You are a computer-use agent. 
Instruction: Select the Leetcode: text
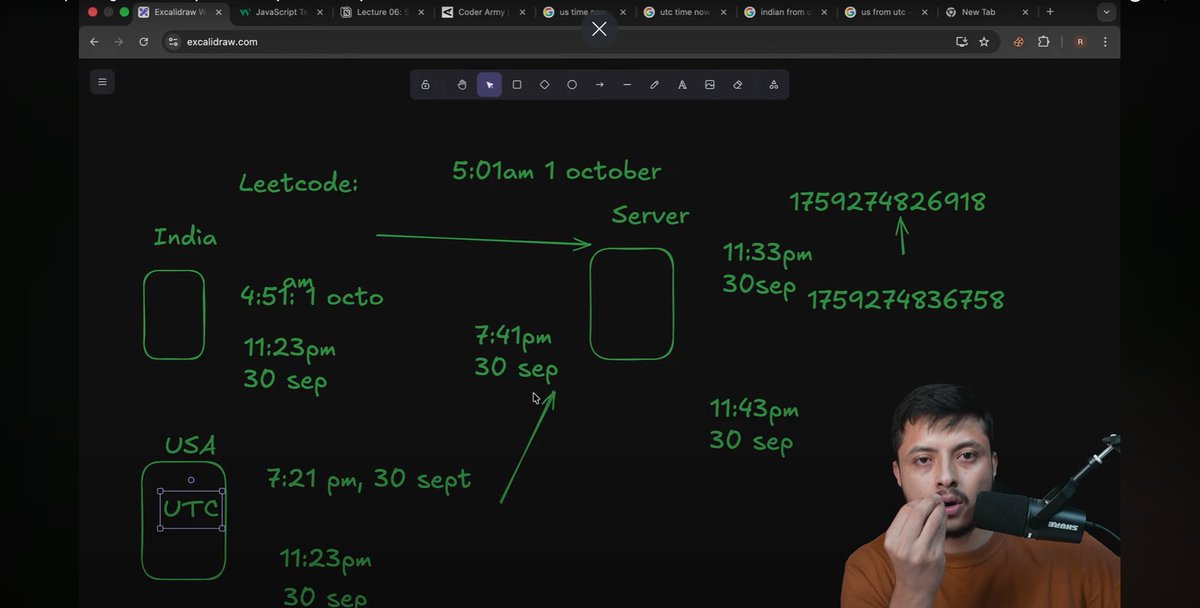coord(298,183)
